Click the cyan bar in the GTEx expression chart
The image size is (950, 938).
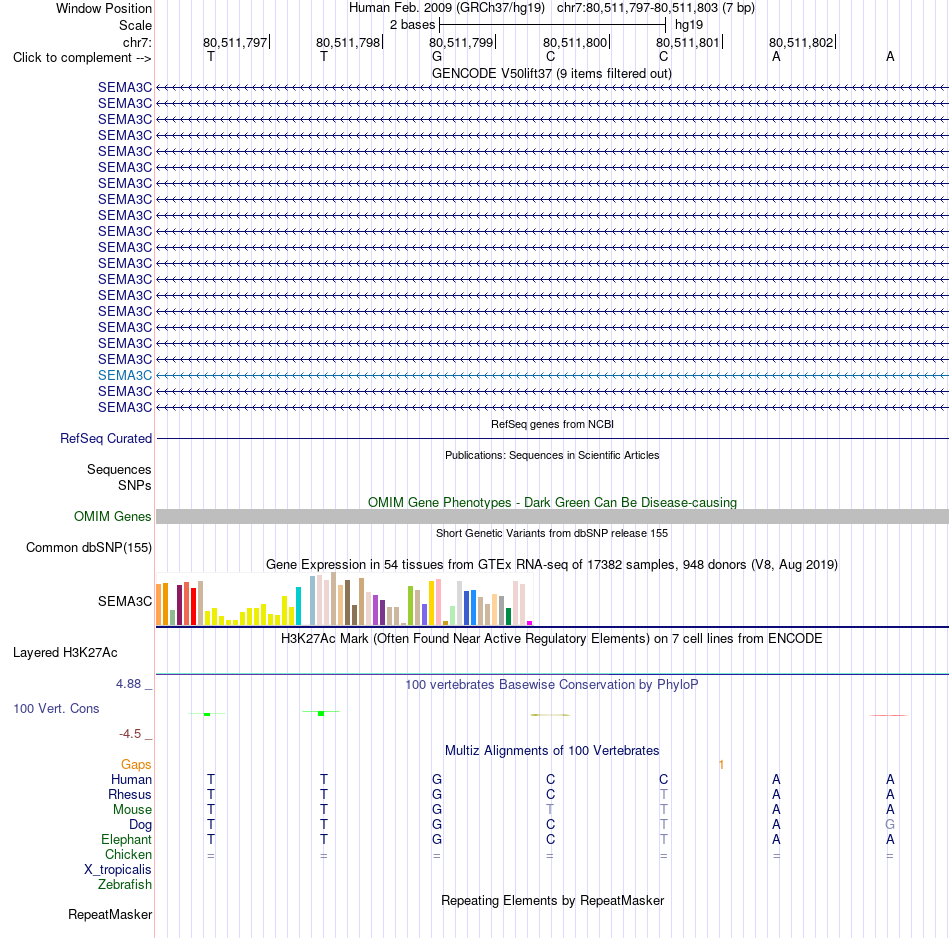[298, 606]
